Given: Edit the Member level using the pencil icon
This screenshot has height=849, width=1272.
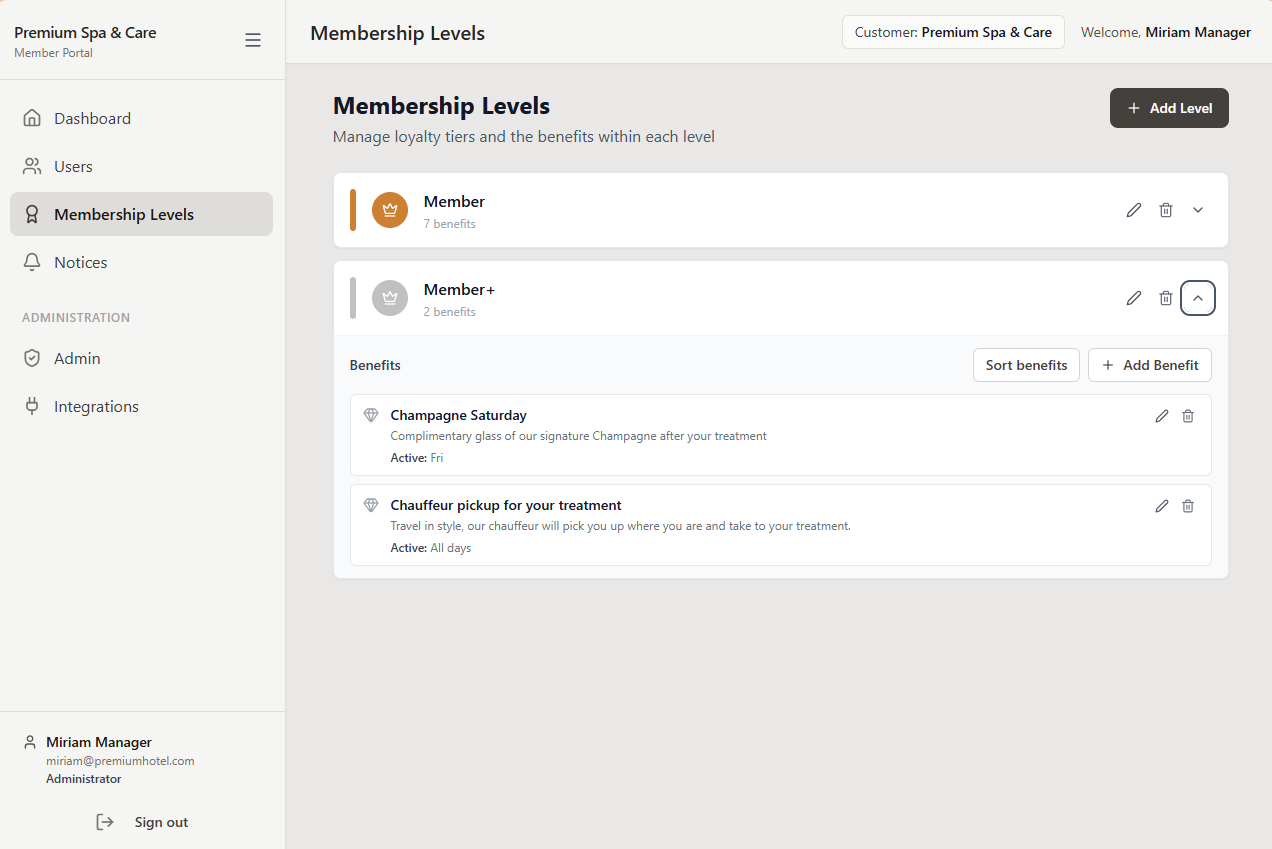Looking at the screenshot, I should [1133, 210].
